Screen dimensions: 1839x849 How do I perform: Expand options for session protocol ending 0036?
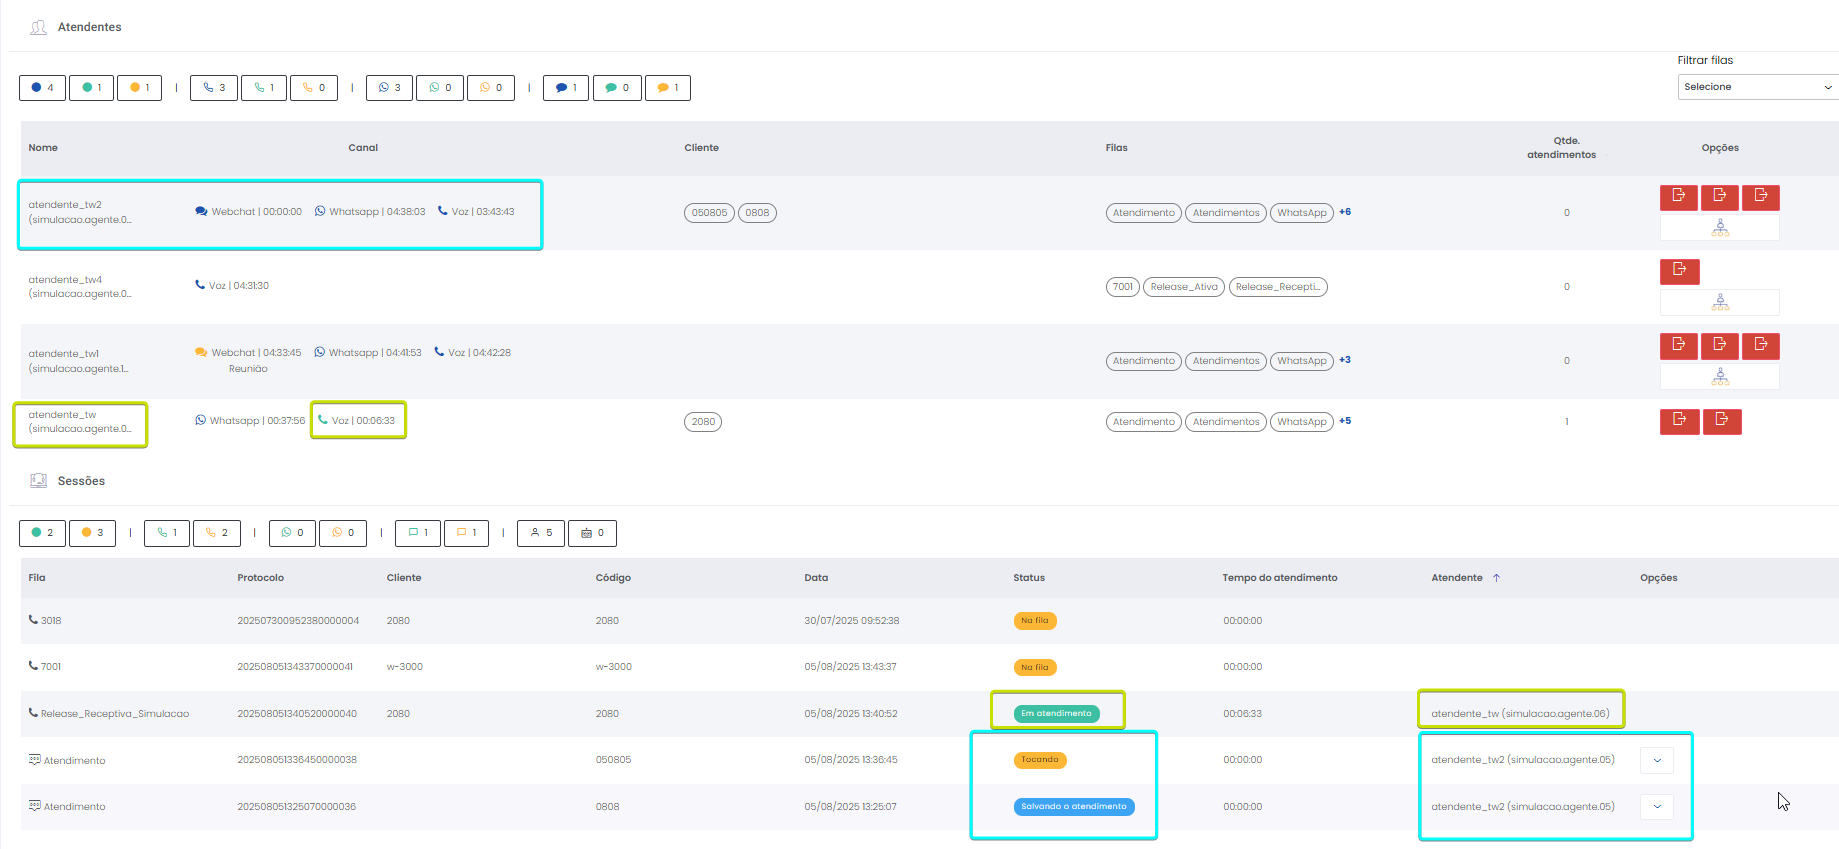pos(1656,807)
